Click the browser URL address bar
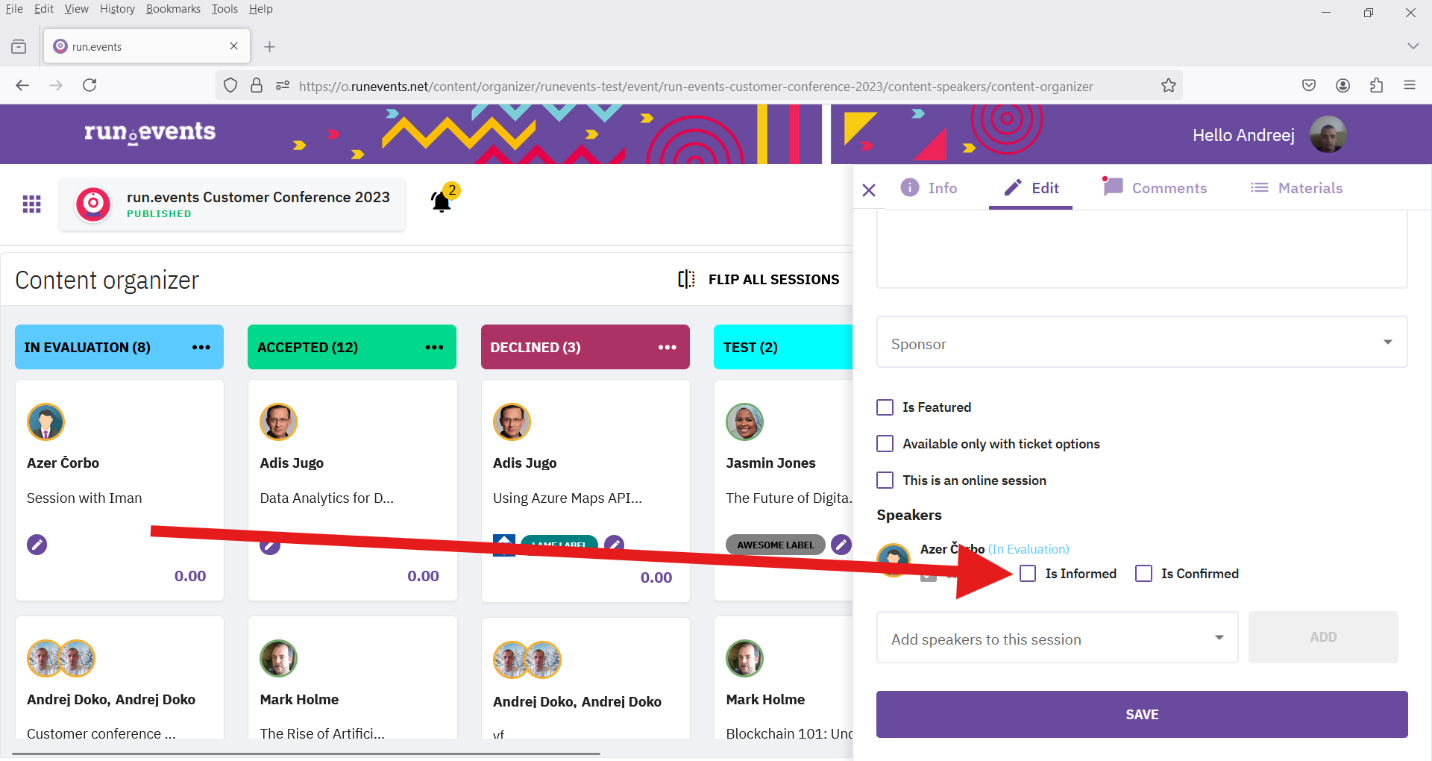 [695, 86]
